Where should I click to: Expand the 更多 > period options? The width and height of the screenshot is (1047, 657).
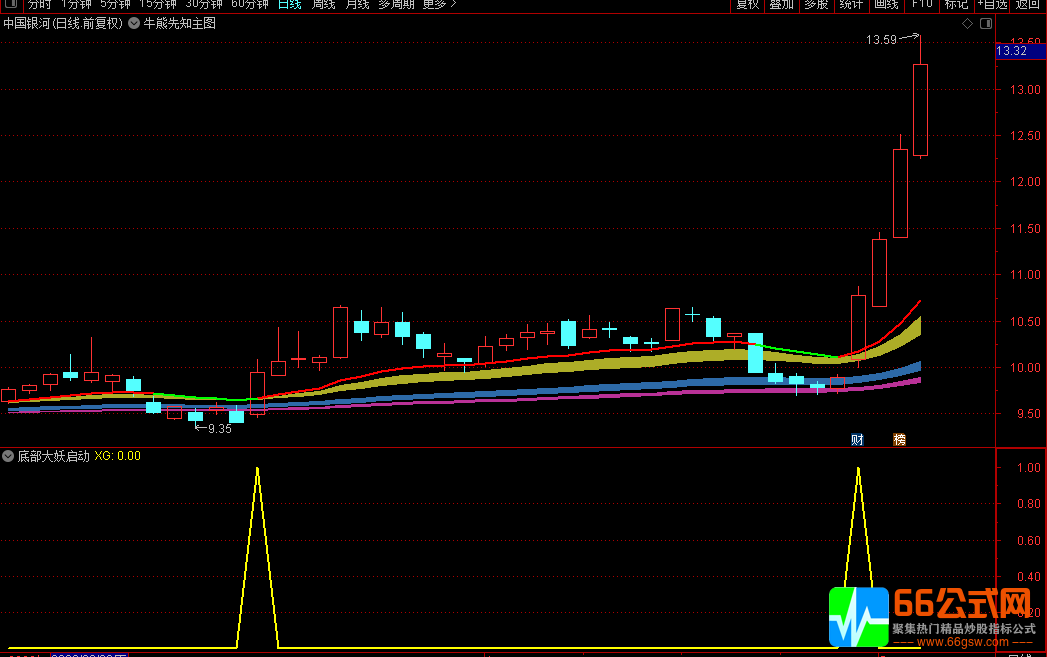click(x=439, y=4)
